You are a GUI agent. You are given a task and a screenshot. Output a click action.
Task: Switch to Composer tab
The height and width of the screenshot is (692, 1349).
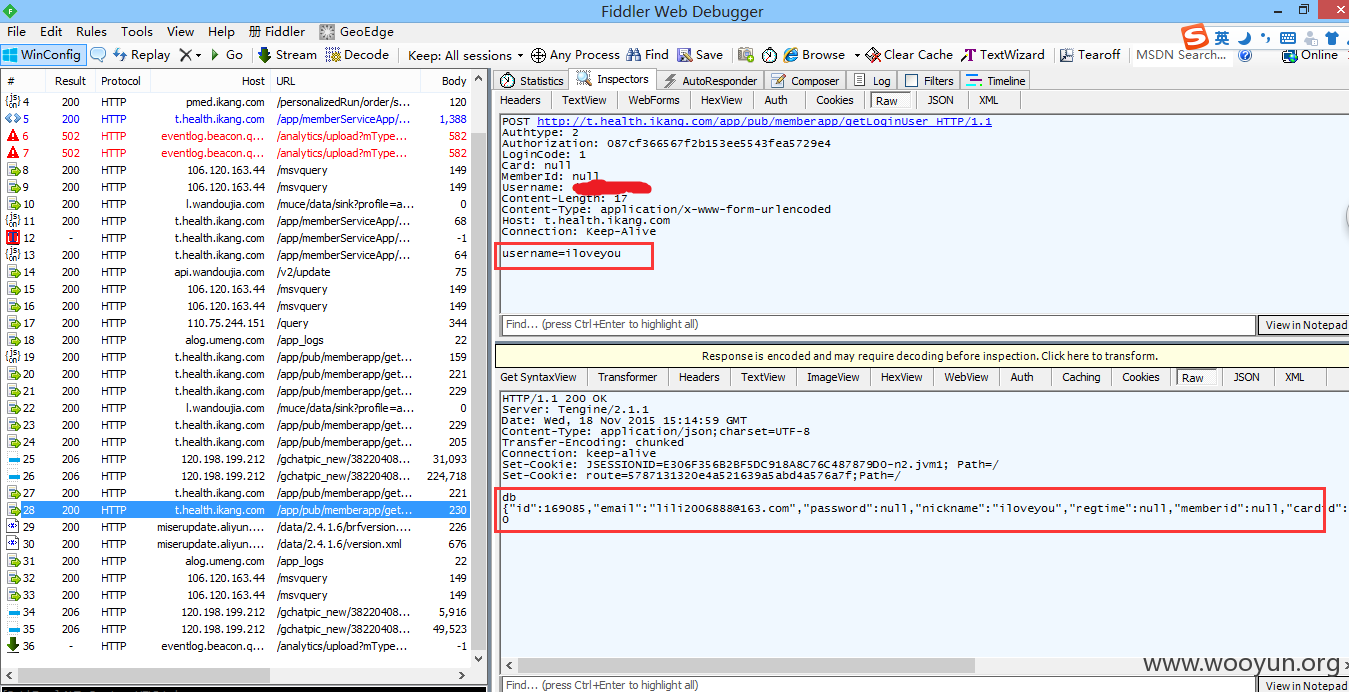pos(806,81)
